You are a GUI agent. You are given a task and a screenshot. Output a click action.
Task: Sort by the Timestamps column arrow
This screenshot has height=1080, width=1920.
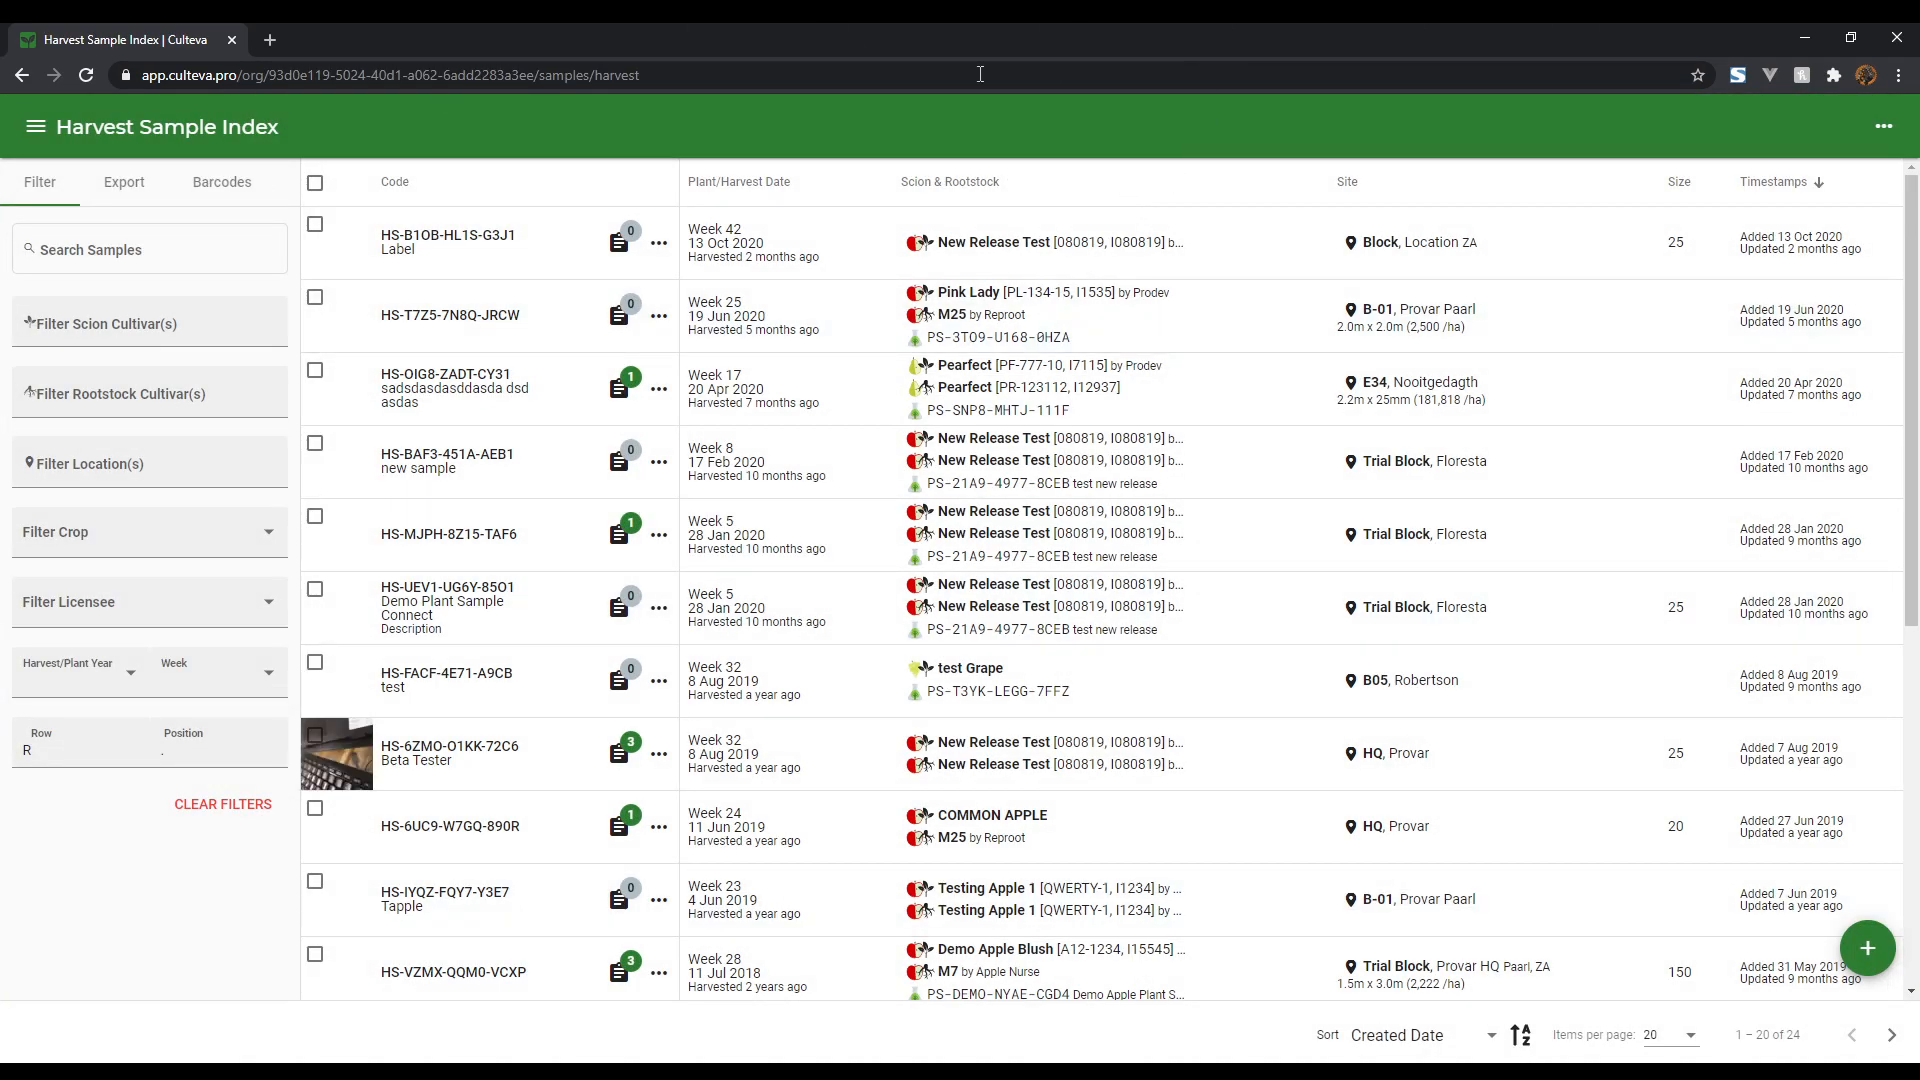(x=1819, y=182)
